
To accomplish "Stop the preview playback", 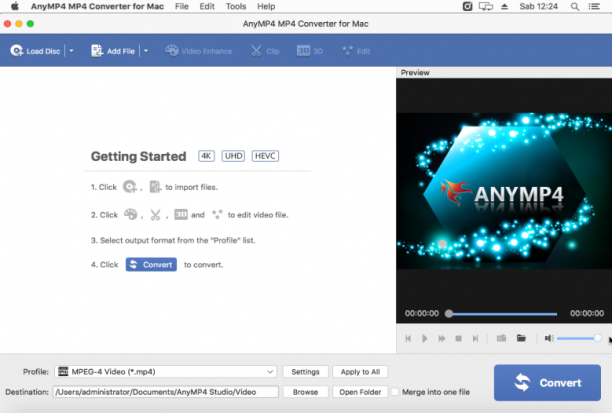I will point(459,338).
